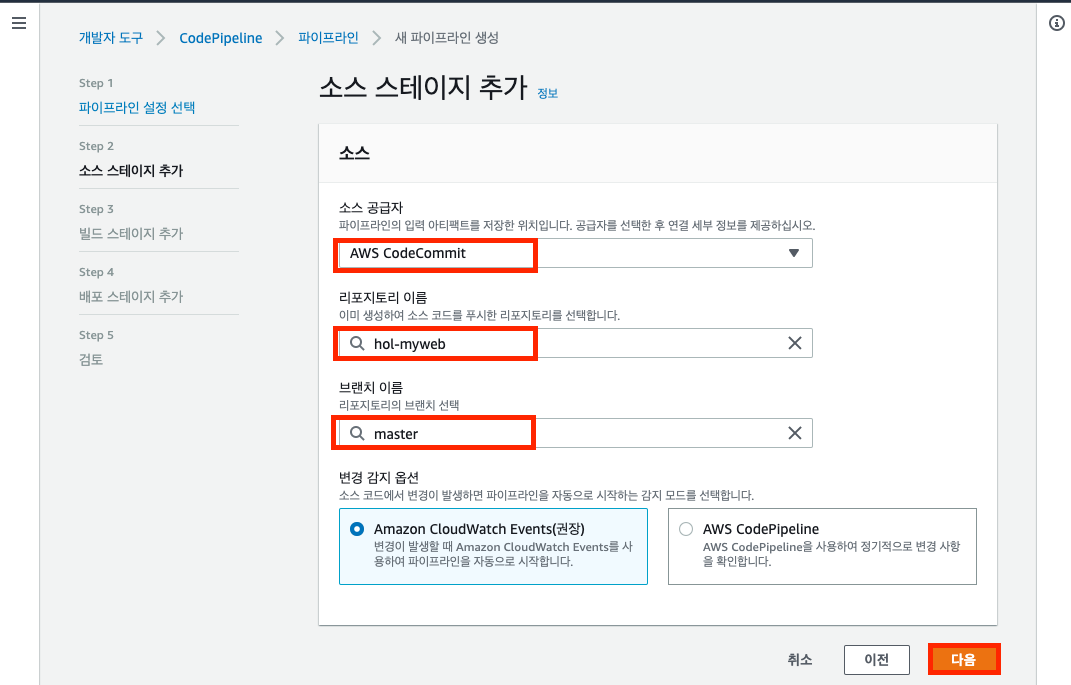Go to 파이프라인 breadcrumb
This screenshot has height=685, width=1071.
[328, 38]
